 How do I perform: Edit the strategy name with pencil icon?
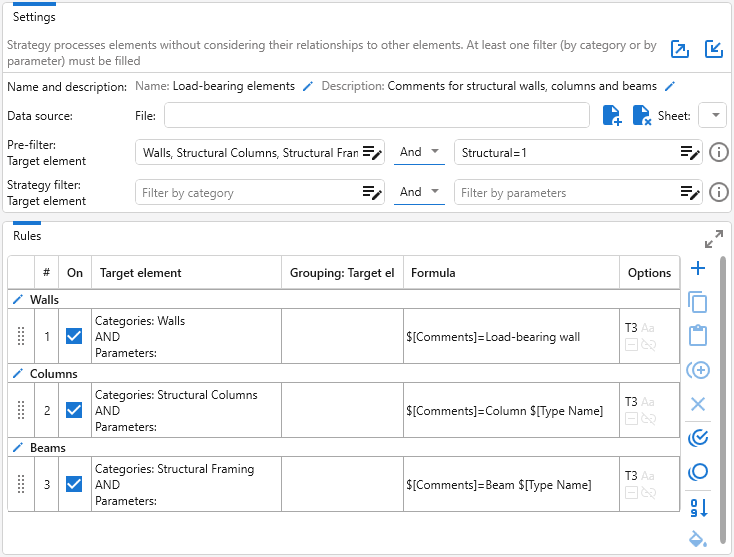[x=308, y=86]
